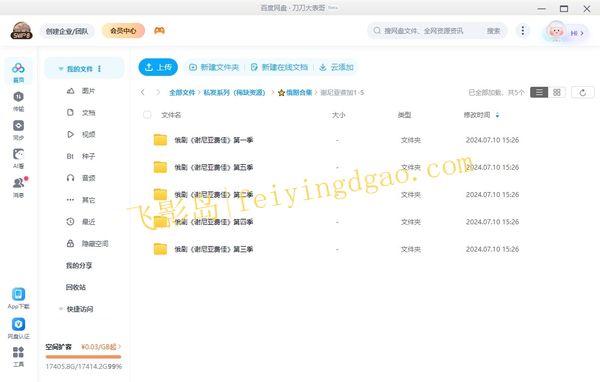Click the 文档 documents icon in categories
The image size is (600, 382).
(70, 113)
